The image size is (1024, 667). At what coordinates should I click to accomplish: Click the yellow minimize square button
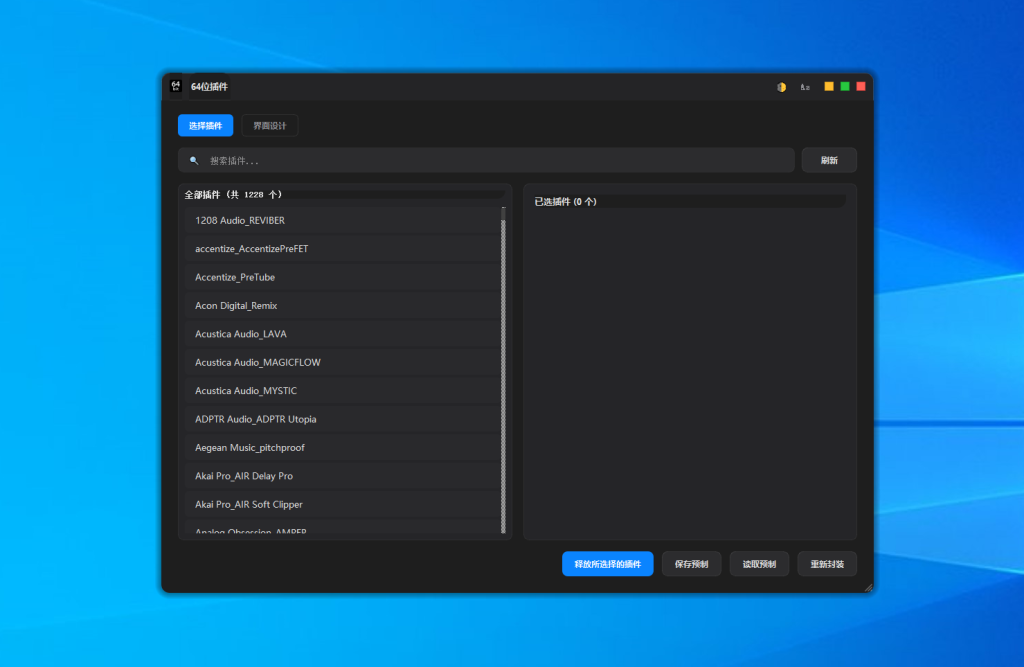coord(829,86)
